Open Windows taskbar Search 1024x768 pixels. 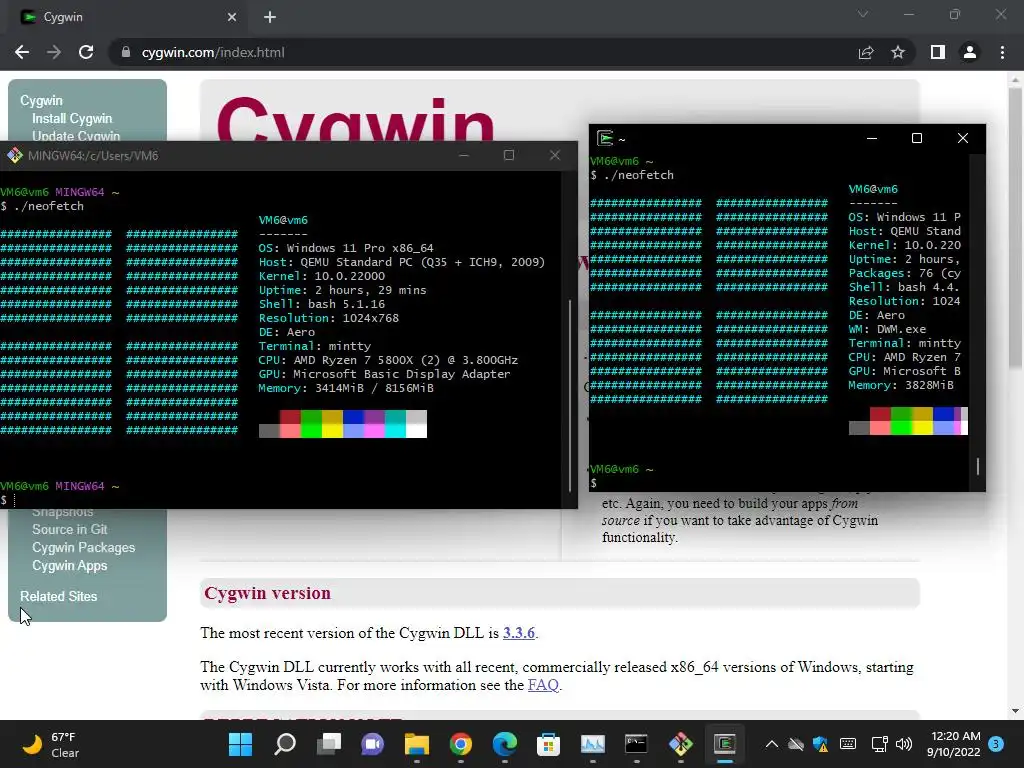[285, 744]
